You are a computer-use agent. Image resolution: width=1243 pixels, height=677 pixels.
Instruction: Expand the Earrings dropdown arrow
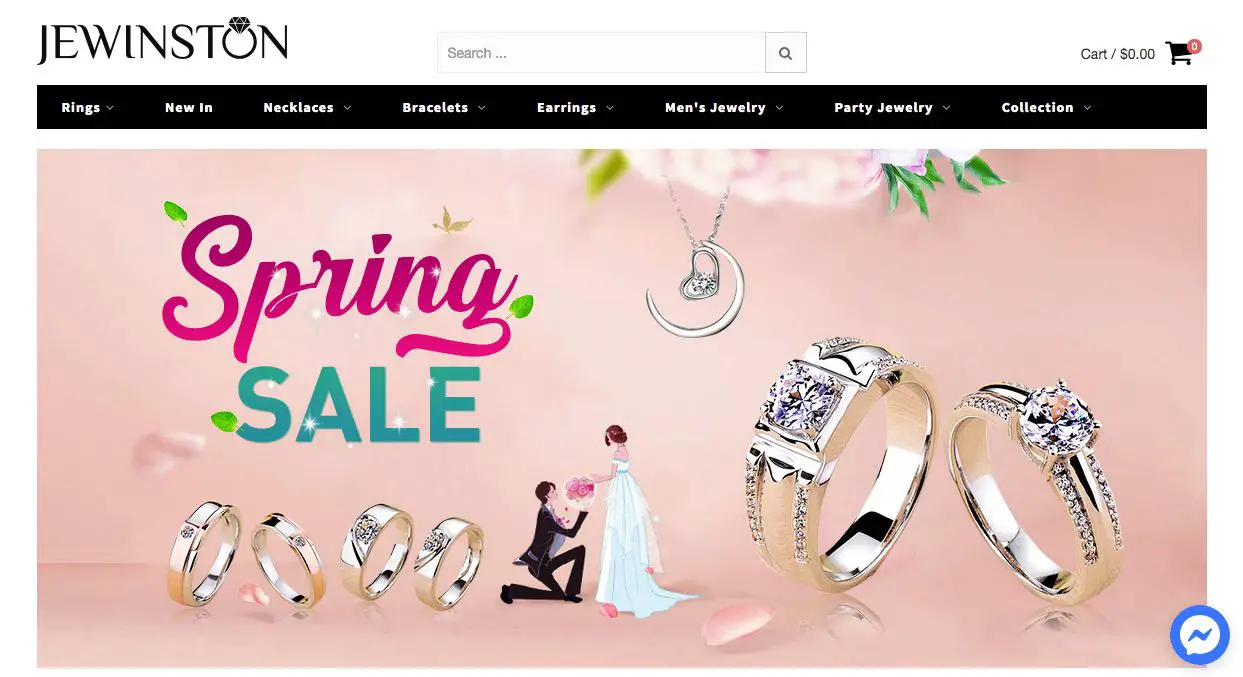pos(609,108)
